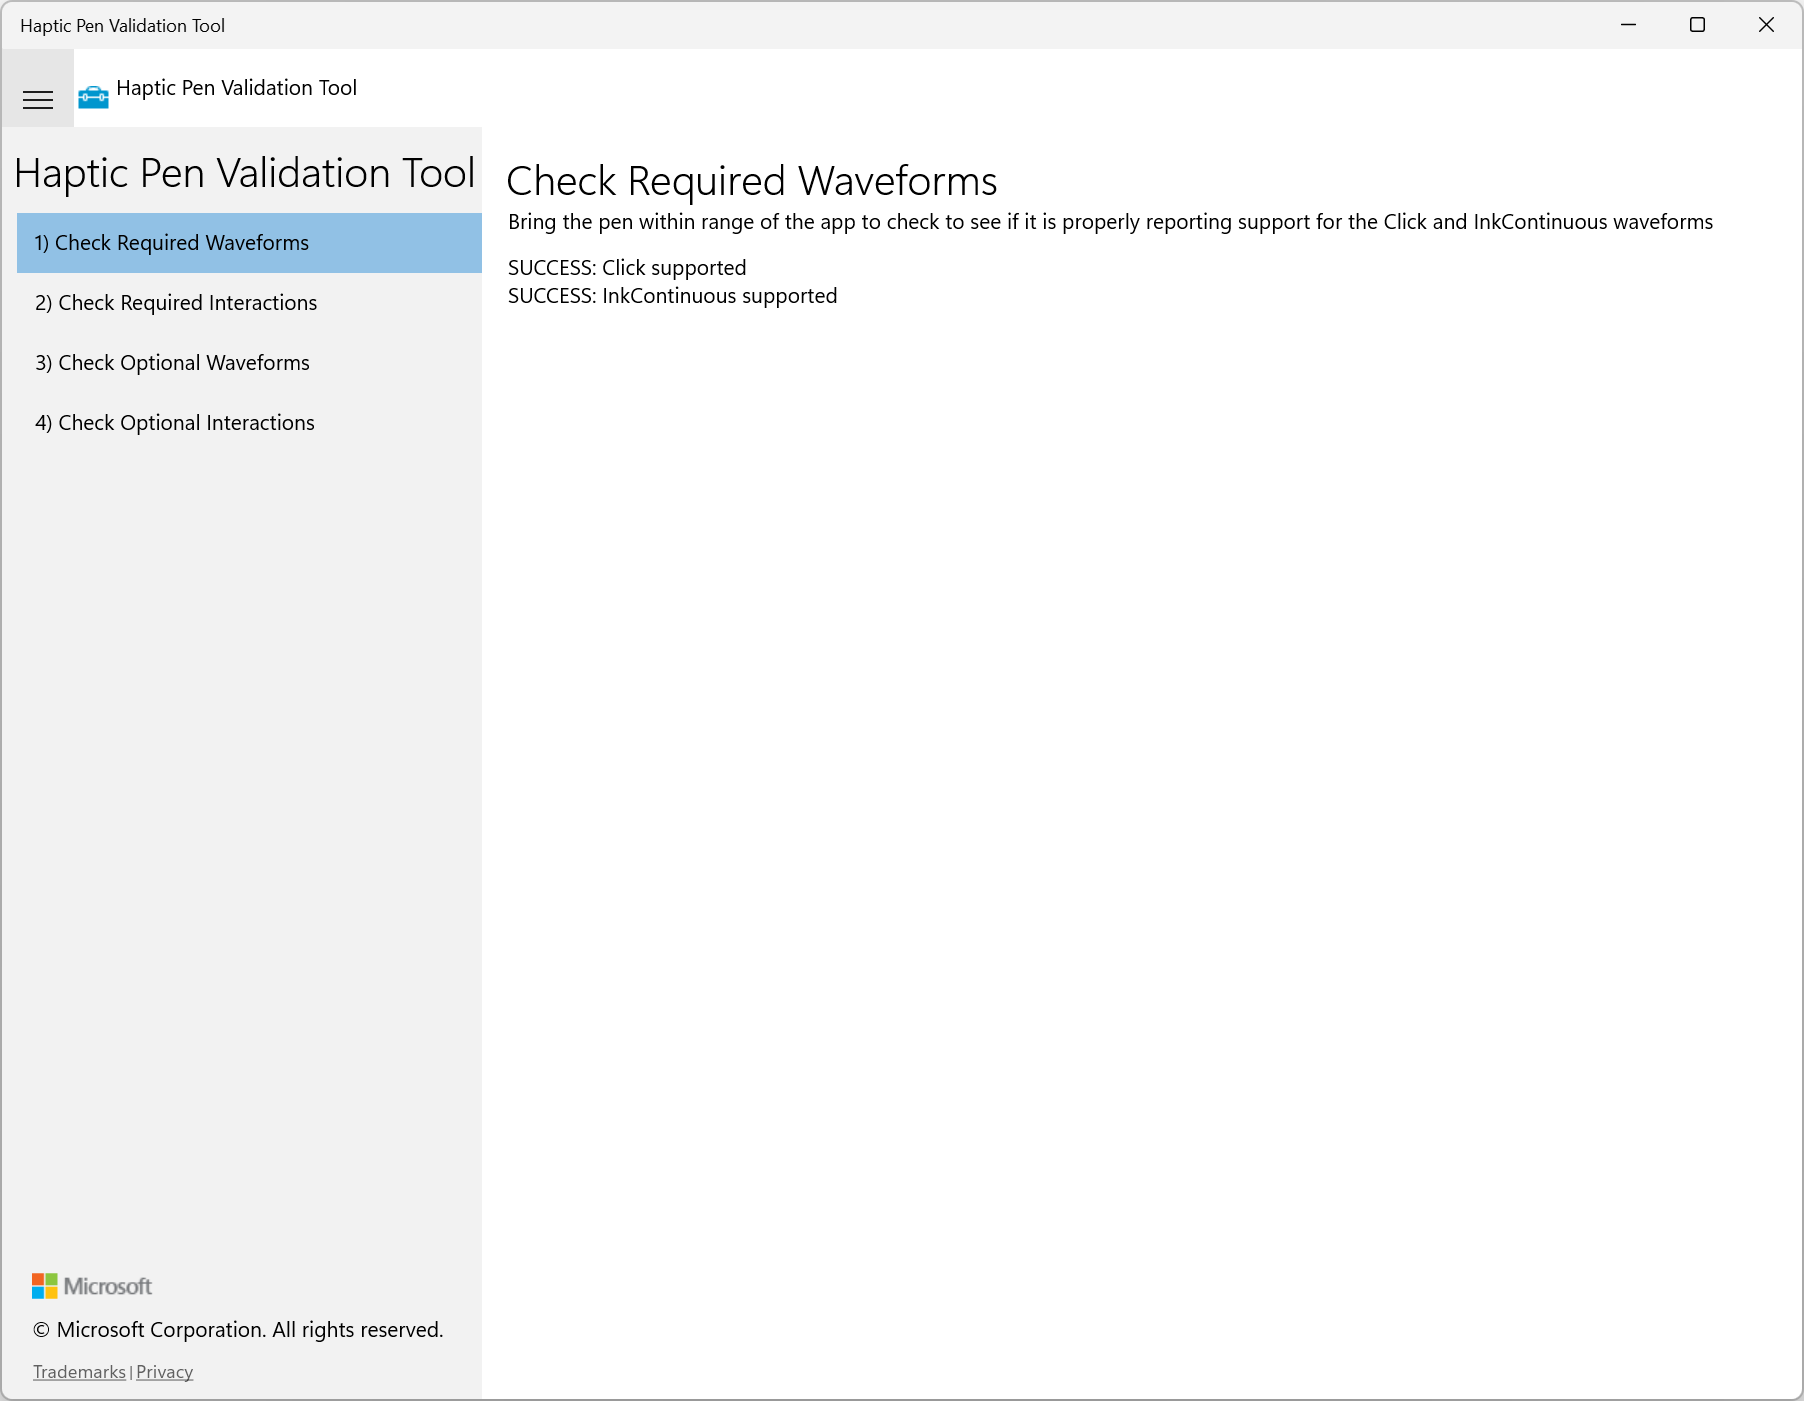Switch to 4) Check Optional Interactions
This screenshot has height=1401, width=1804.
(x=249, y=423)
